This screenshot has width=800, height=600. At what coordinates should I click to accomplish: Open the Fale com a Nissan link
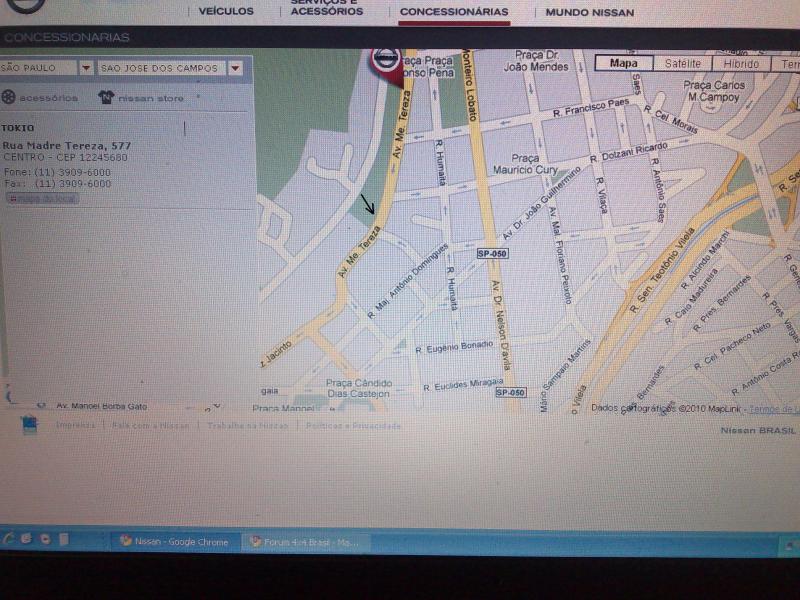point(150,426)
